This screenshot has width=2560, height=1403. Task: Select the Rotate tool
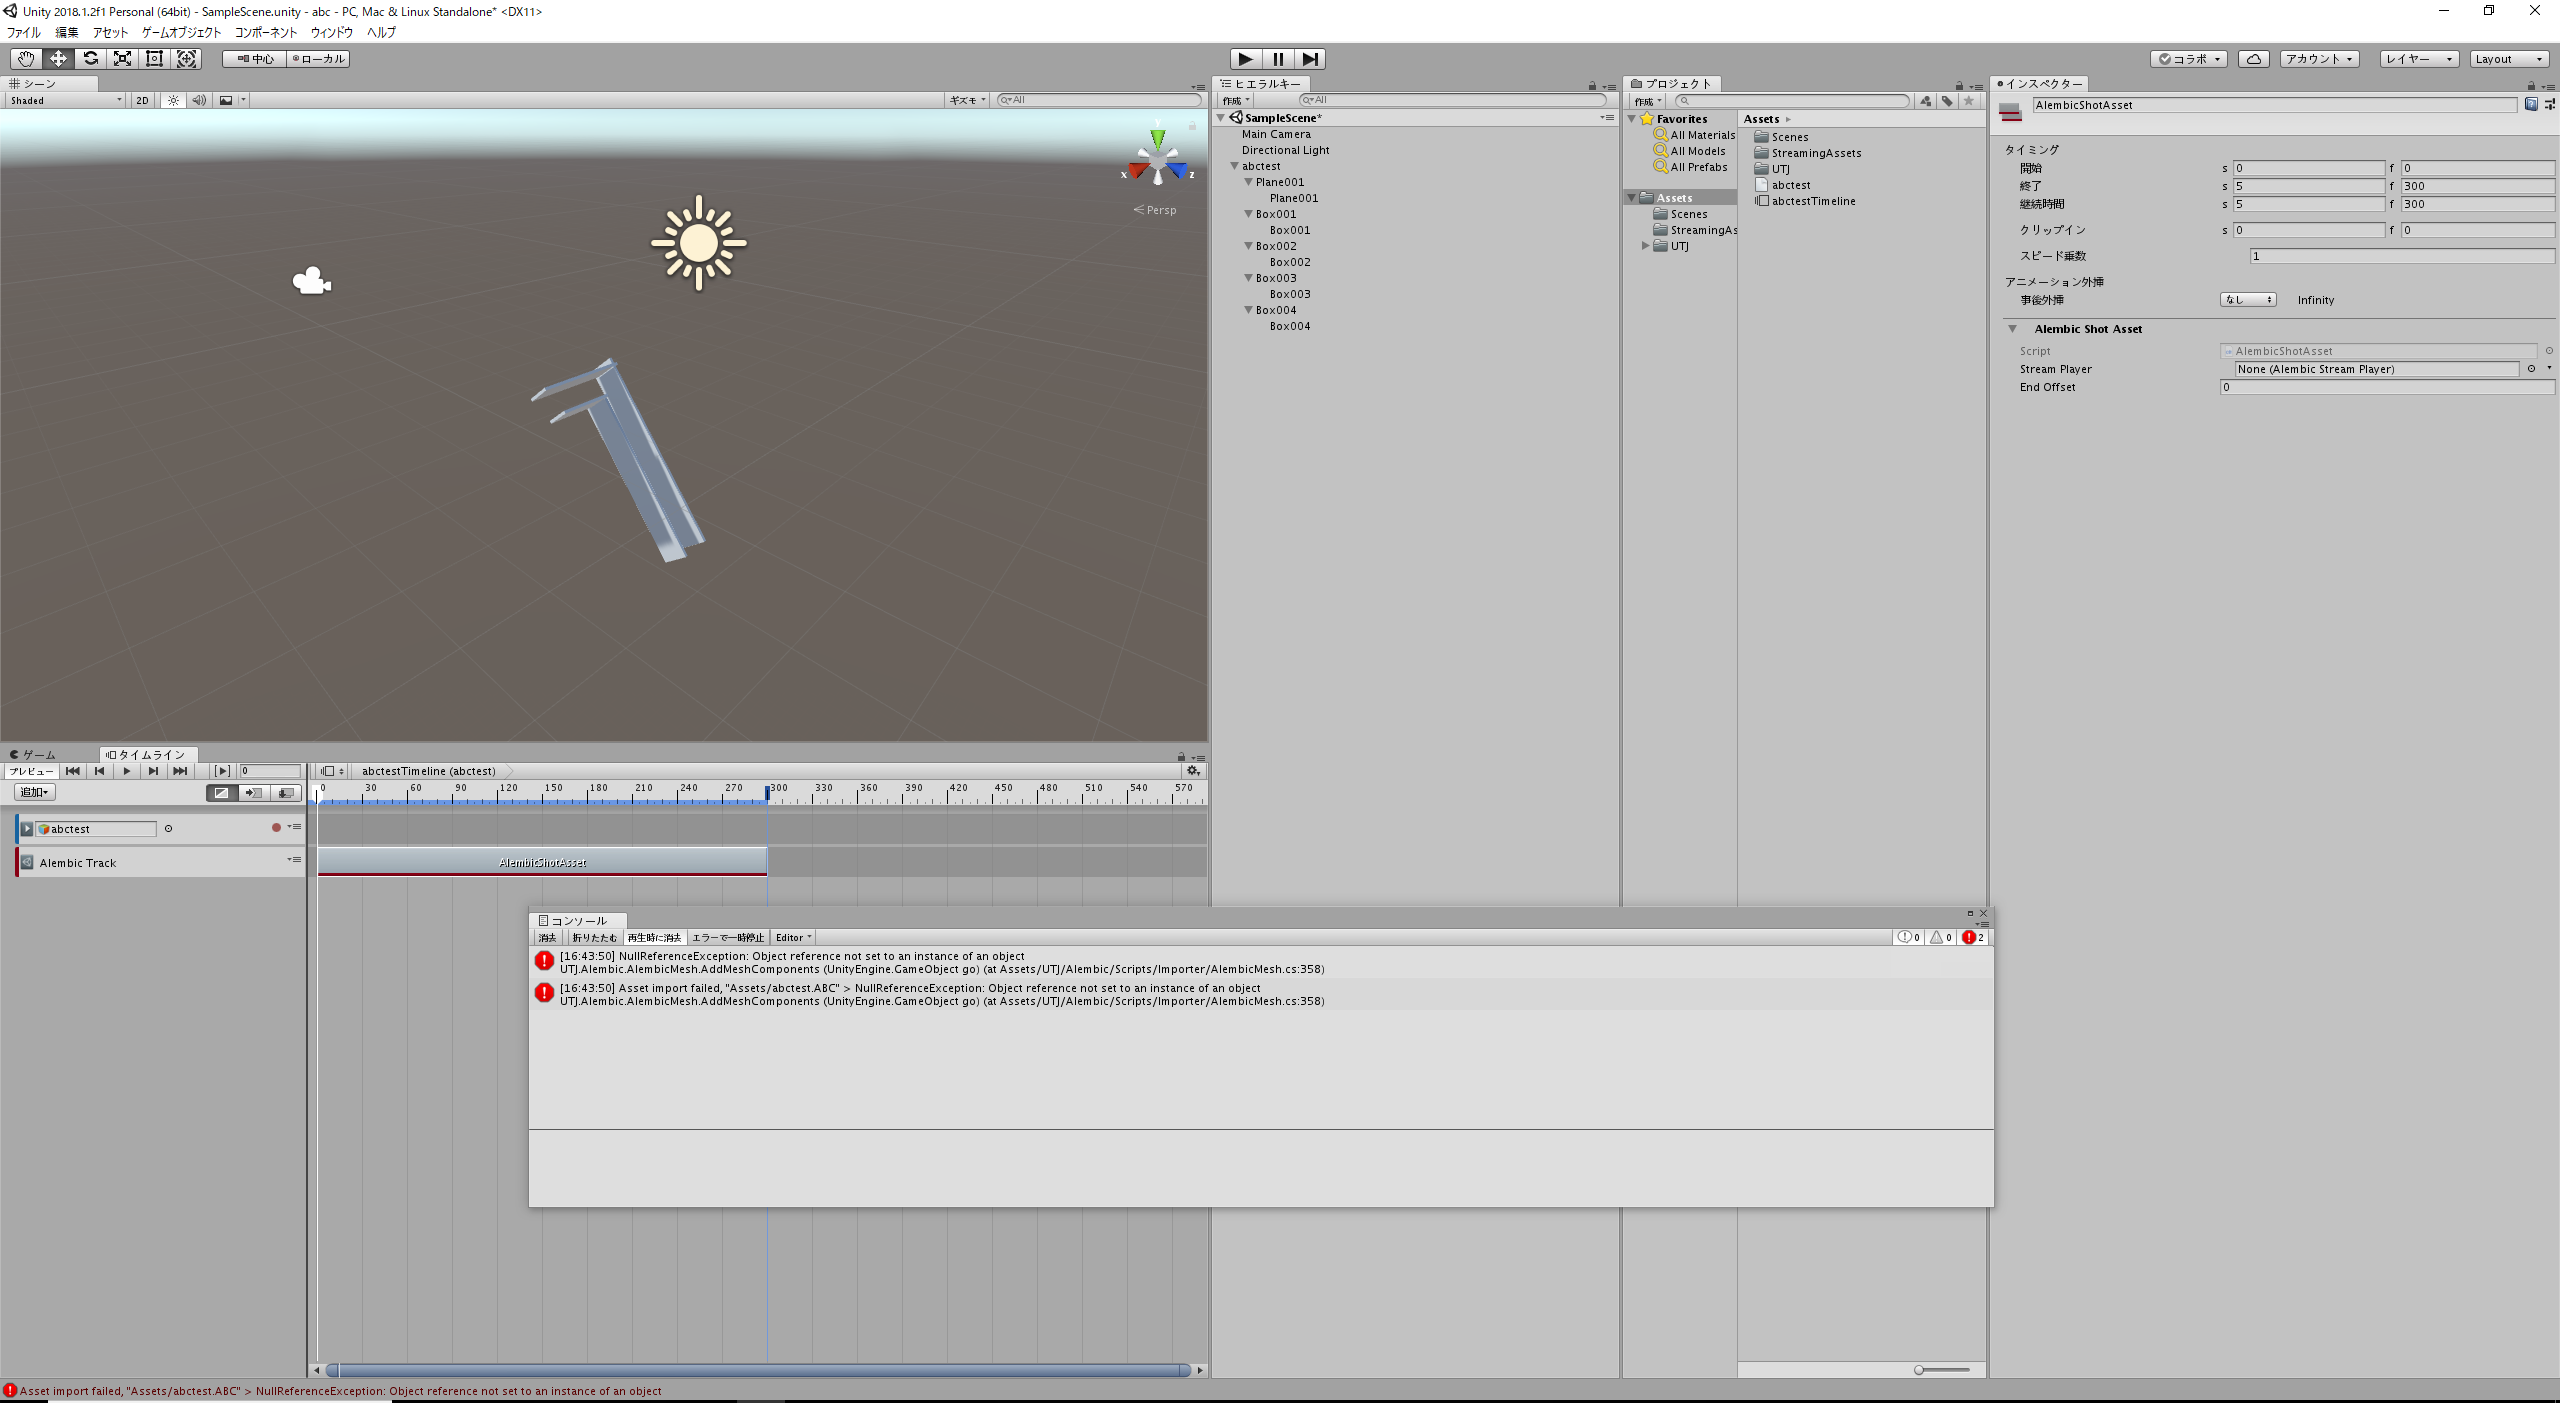click(91, 59)
